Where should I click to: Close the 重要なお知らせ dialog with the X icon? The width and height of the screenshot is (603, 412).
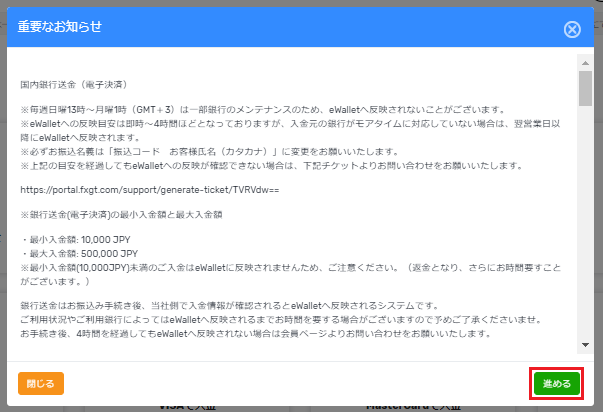pyautogui.click(x=572, y=29)
